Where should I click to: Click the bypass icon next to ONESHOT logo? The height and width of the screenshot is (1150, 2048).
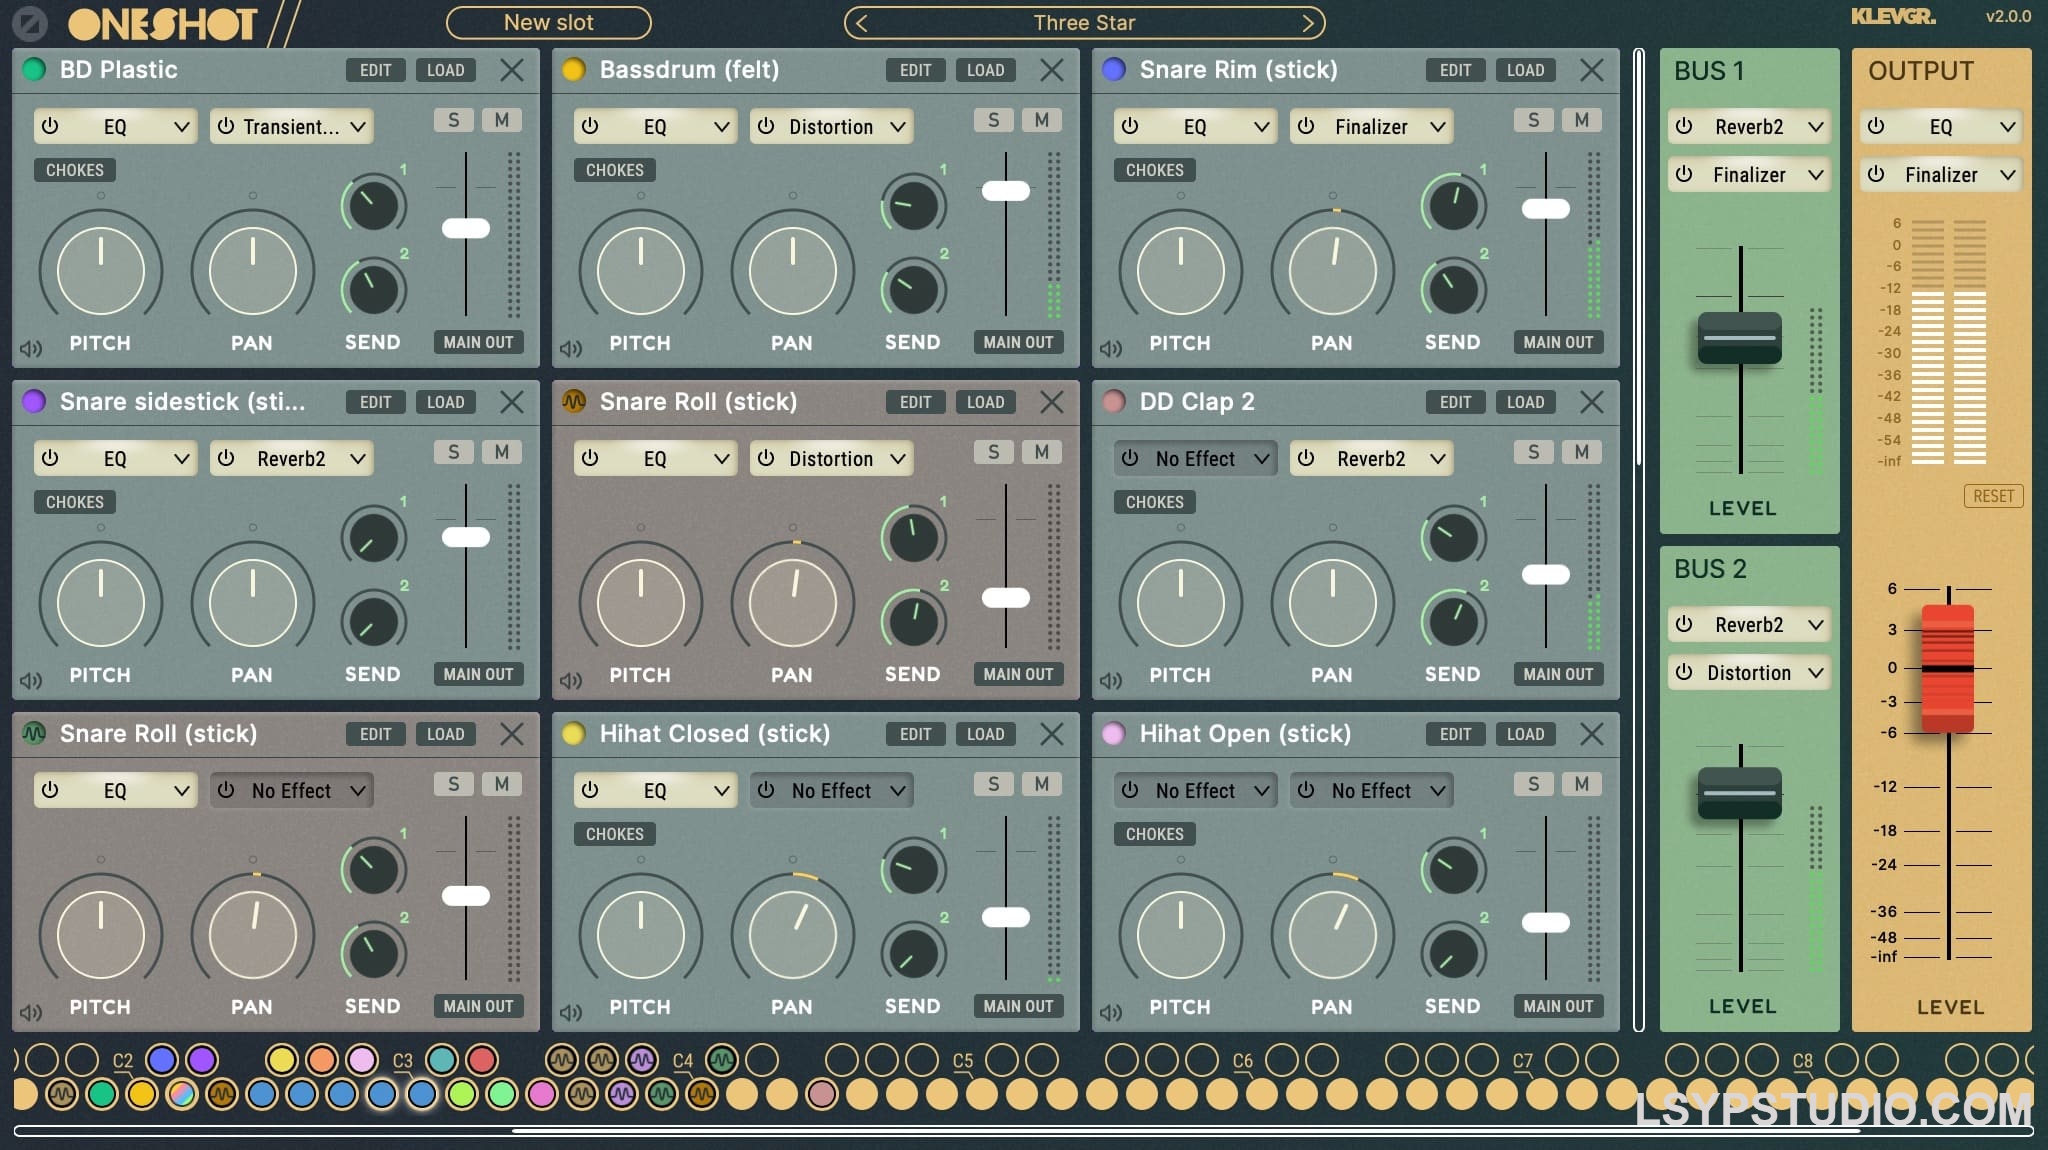[x=30, y=23]
